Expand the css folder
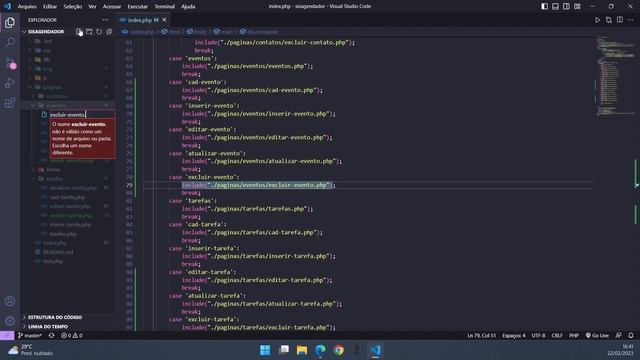The image size is (640, 360). pyautogui.click(x=47, y=50)
